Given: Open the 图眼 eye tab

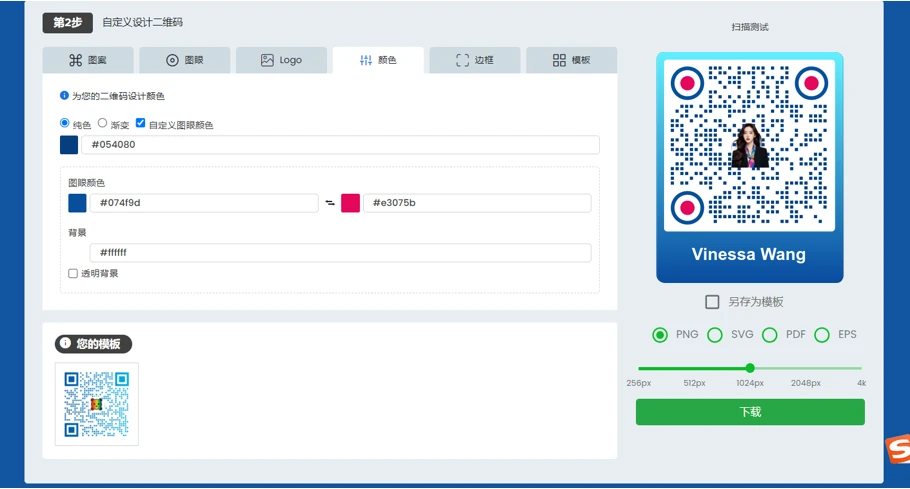Looking at the screenshot, I should 185,60.
